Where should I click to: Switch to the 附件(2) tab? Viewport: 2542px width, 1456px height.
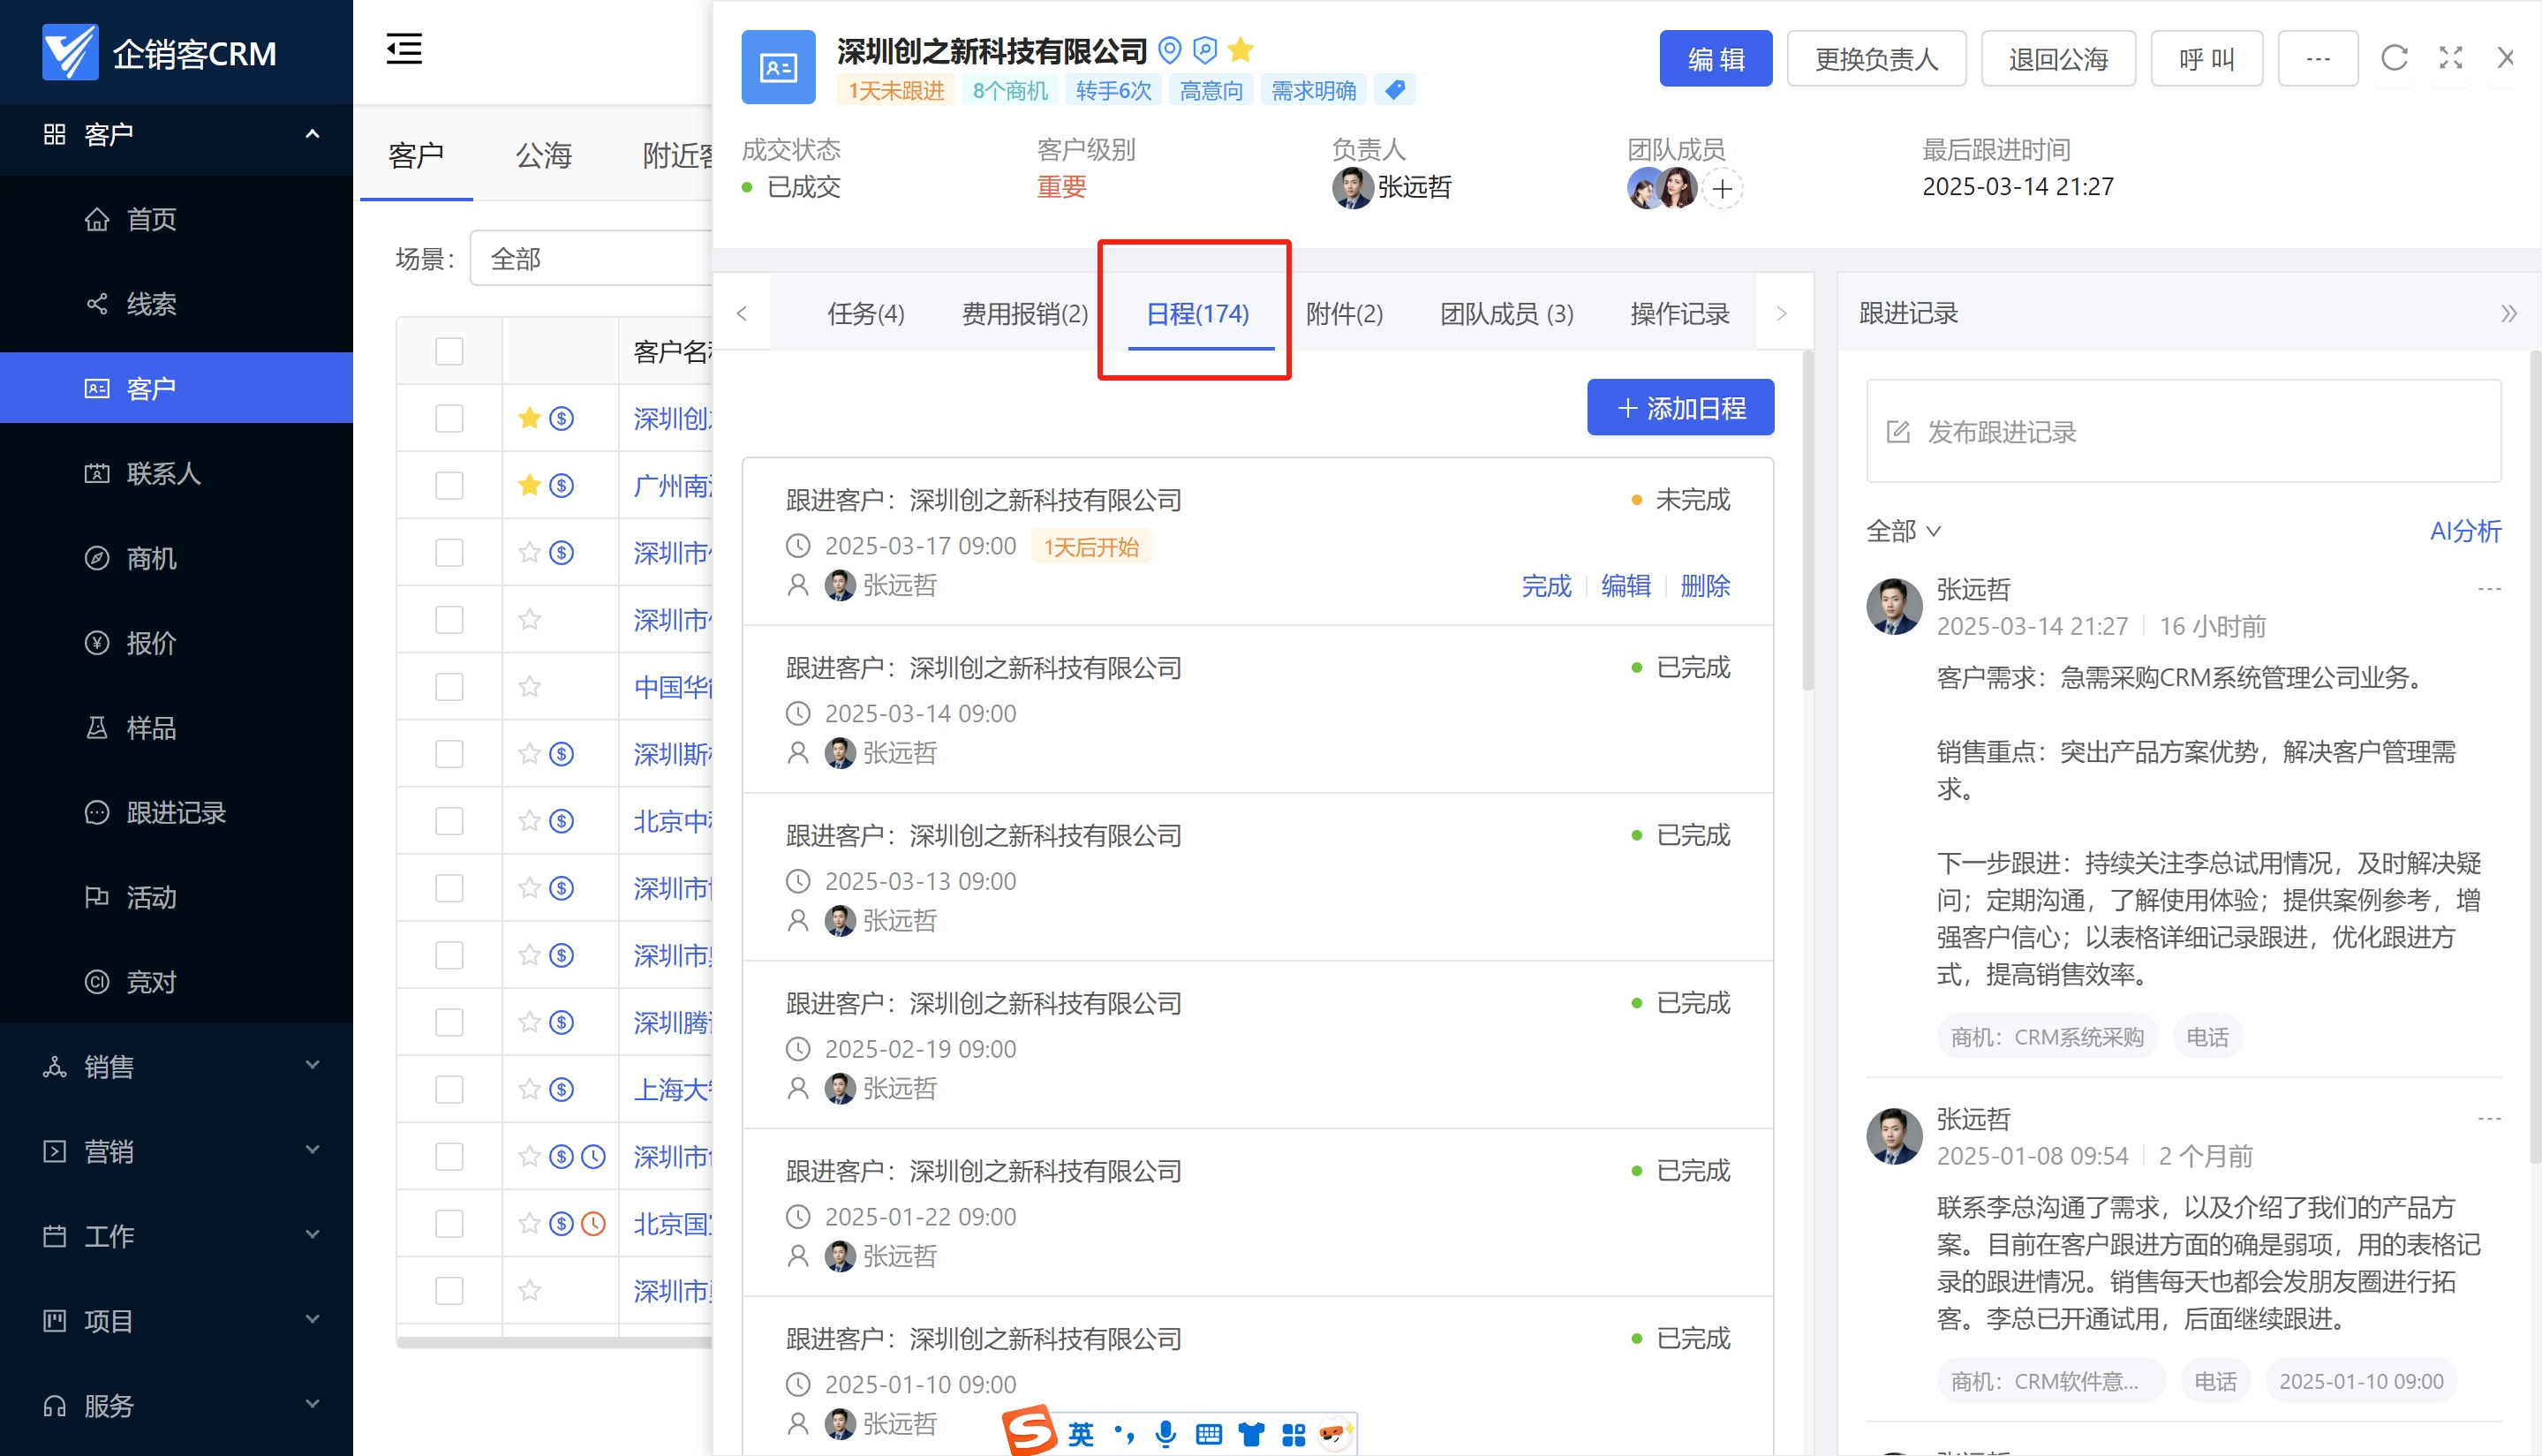point(1343,314)
